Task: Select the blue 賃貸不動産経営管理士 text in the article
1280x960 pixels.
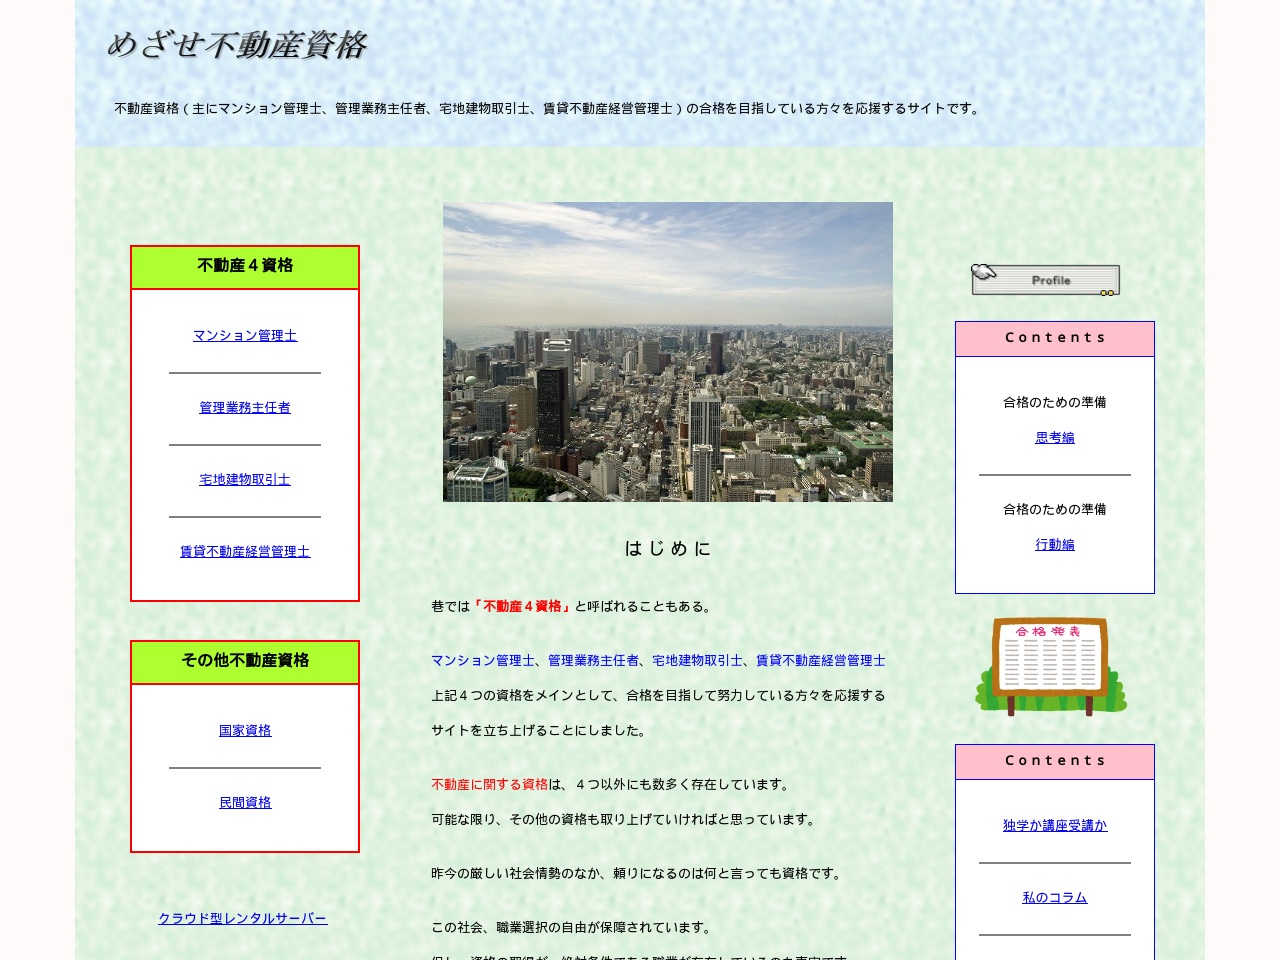Action: 821,661
